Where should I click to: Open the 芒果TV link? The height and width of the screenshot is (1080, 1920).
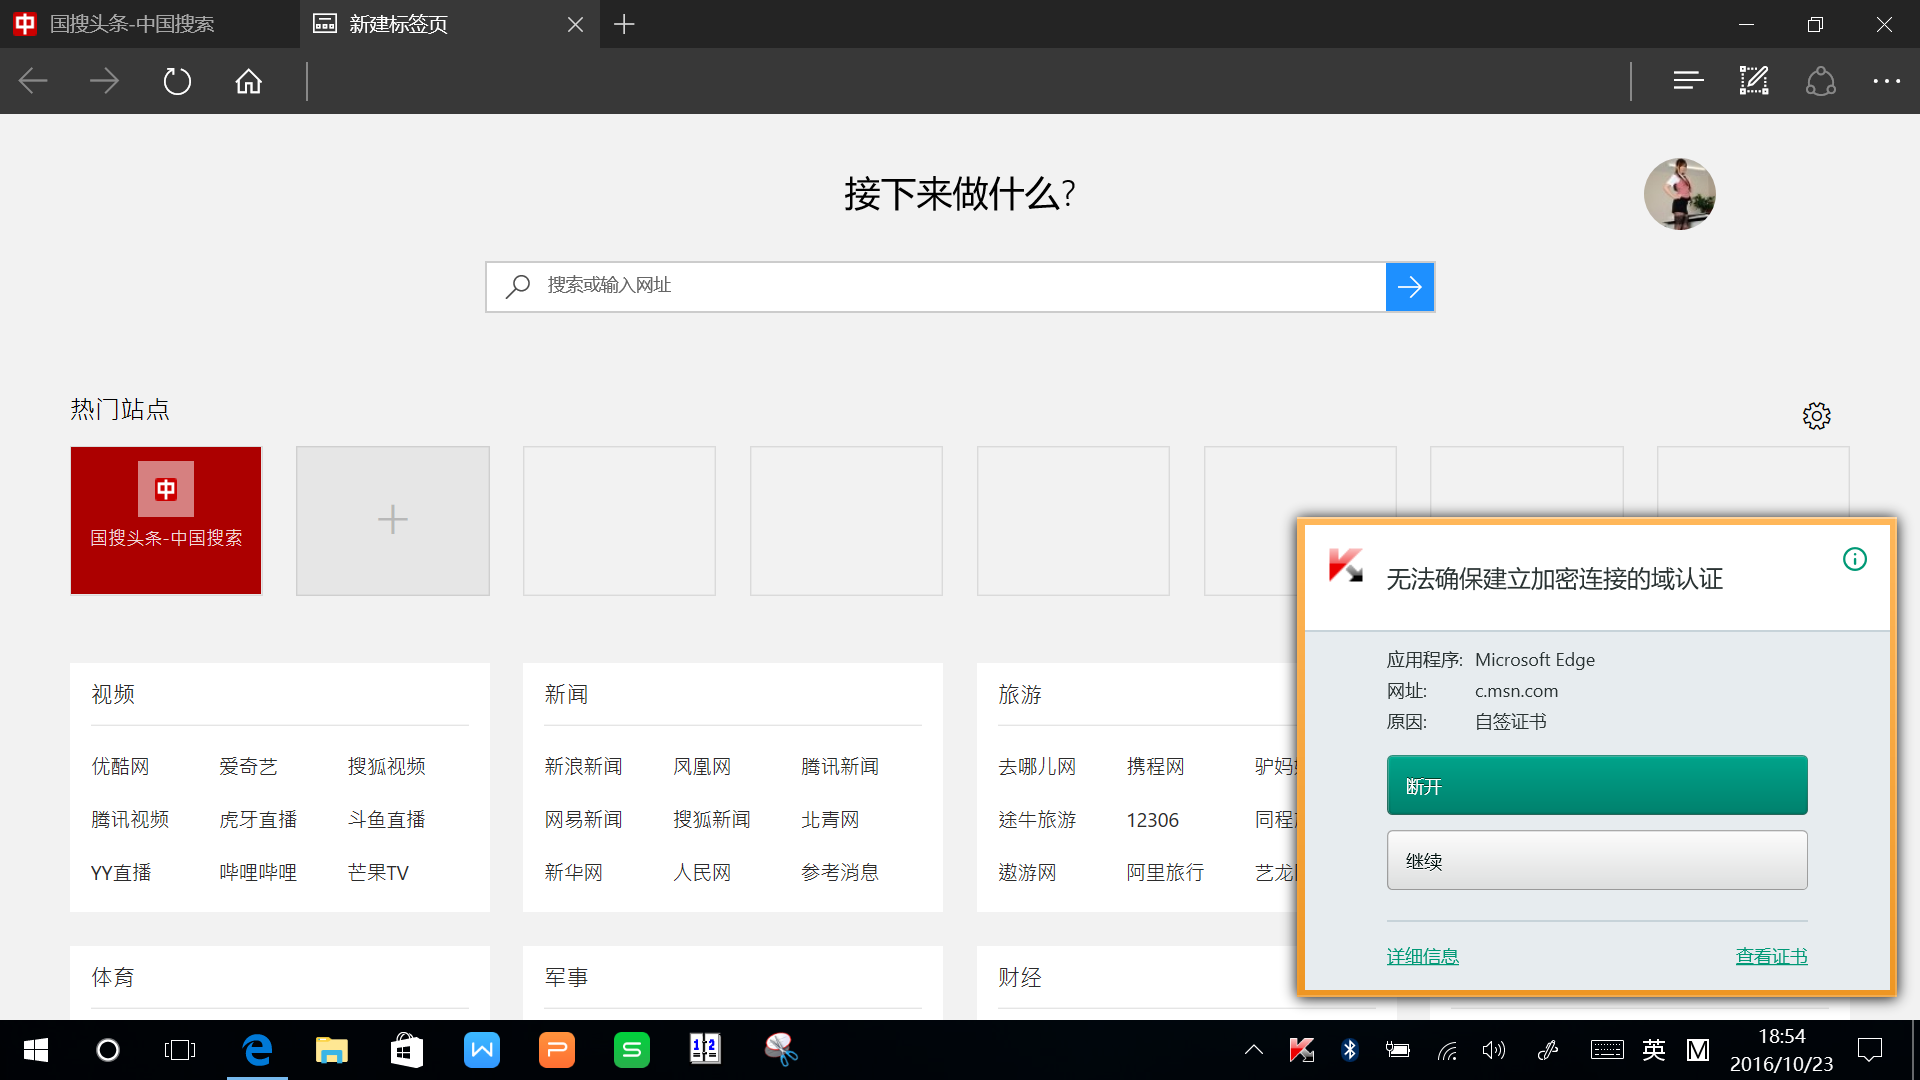(378, 872)
